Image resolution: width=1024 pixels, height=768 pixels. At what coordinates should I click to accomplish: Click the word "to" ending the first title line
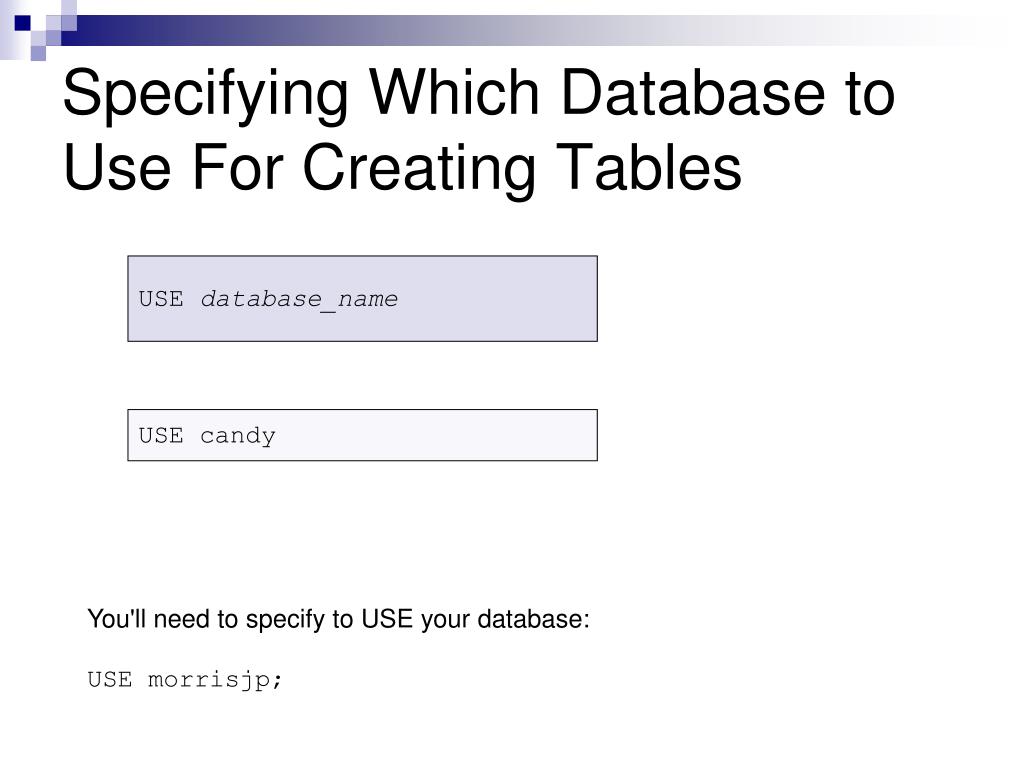871,95
